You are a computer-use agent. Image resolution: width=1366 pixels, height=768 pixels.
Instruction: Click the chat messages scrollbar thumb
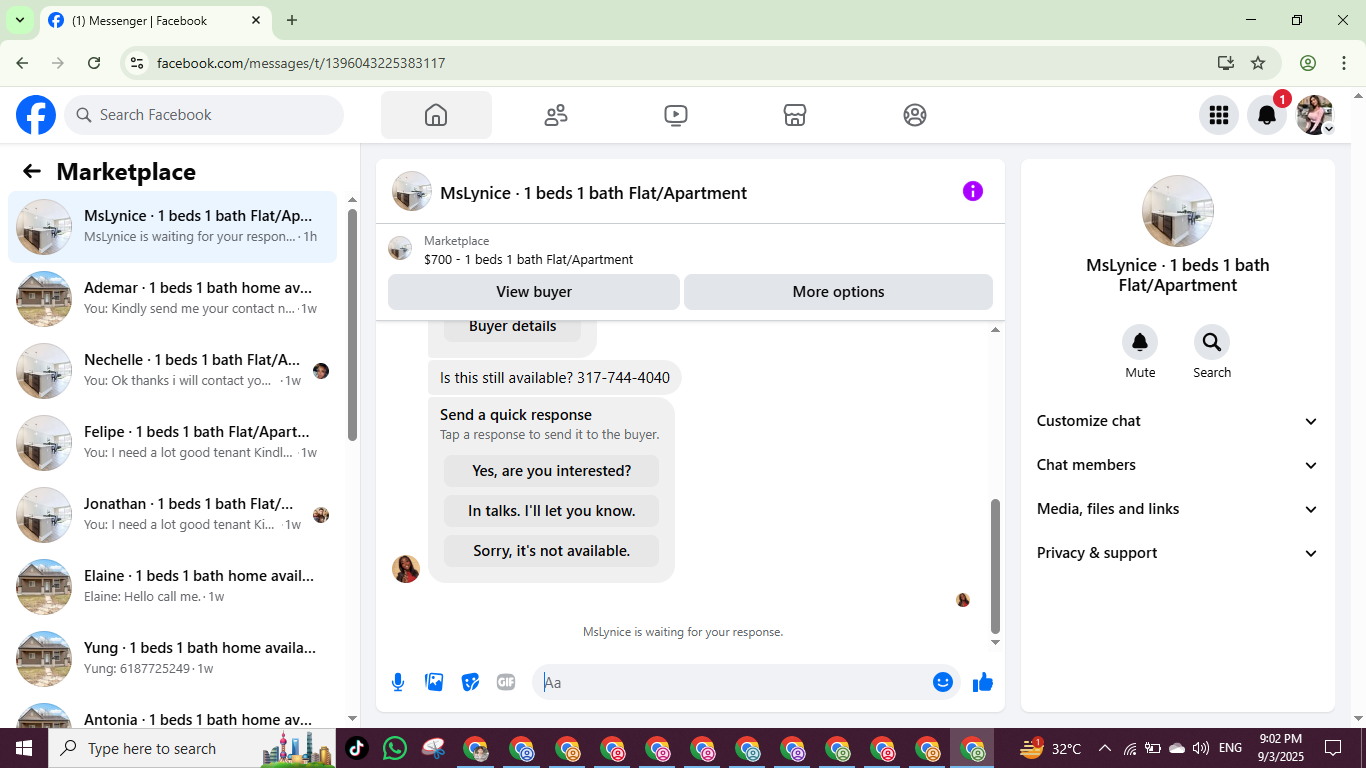[x=995, y=566]
